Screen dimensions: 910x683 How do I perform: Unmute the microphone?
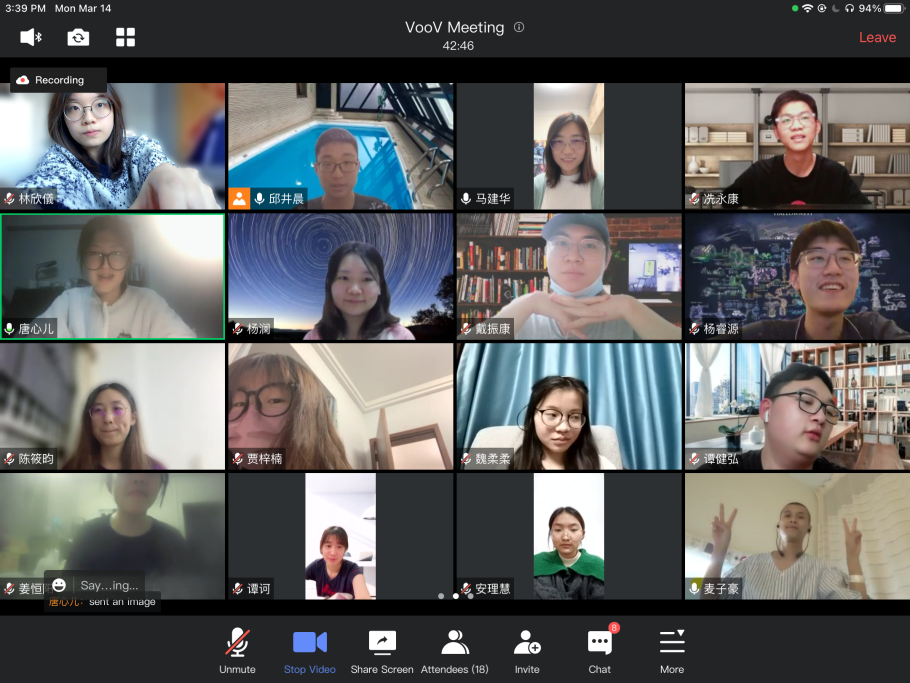(237, 650)
